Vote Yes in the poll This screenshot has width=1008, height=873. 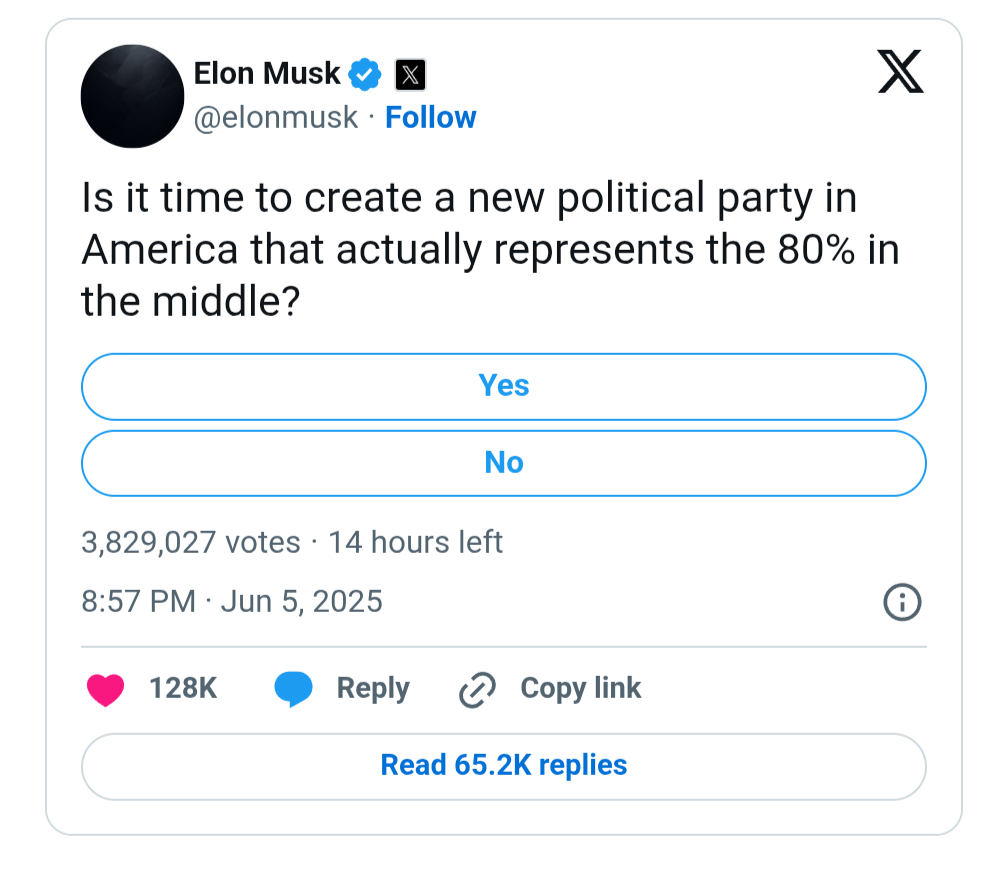pyautogui.click(x=504, y=386)
